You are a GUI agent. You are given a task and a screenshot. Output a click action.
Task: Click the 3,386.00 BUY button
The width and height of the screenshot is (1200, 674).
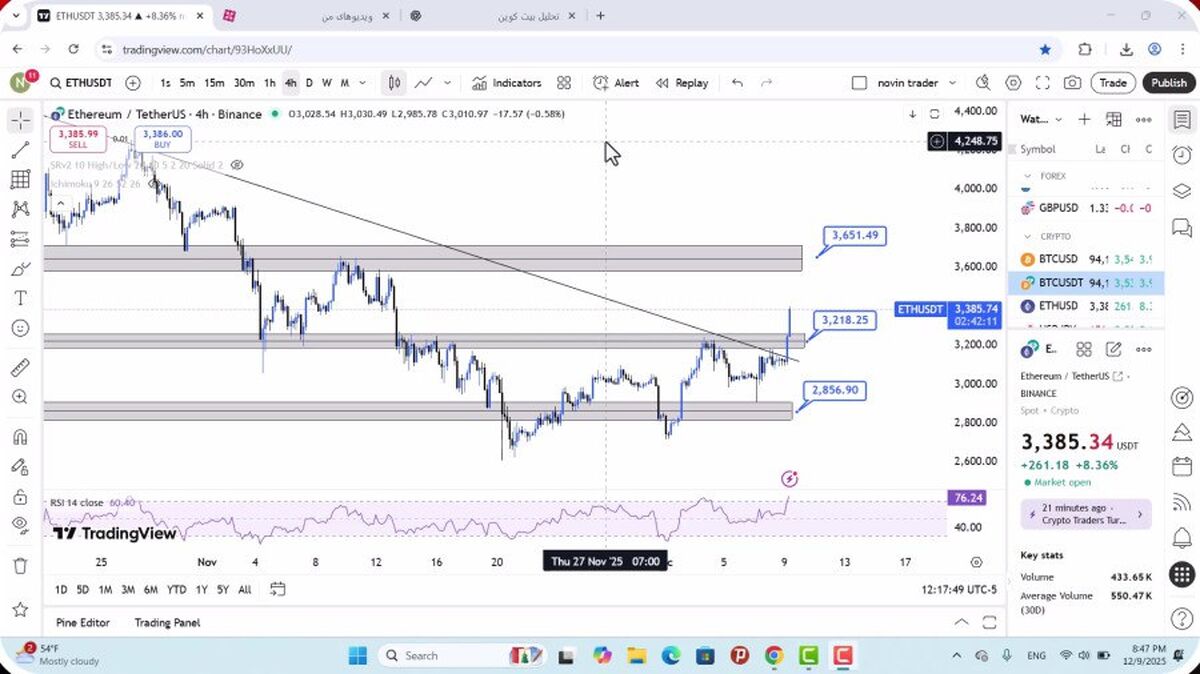162,138
